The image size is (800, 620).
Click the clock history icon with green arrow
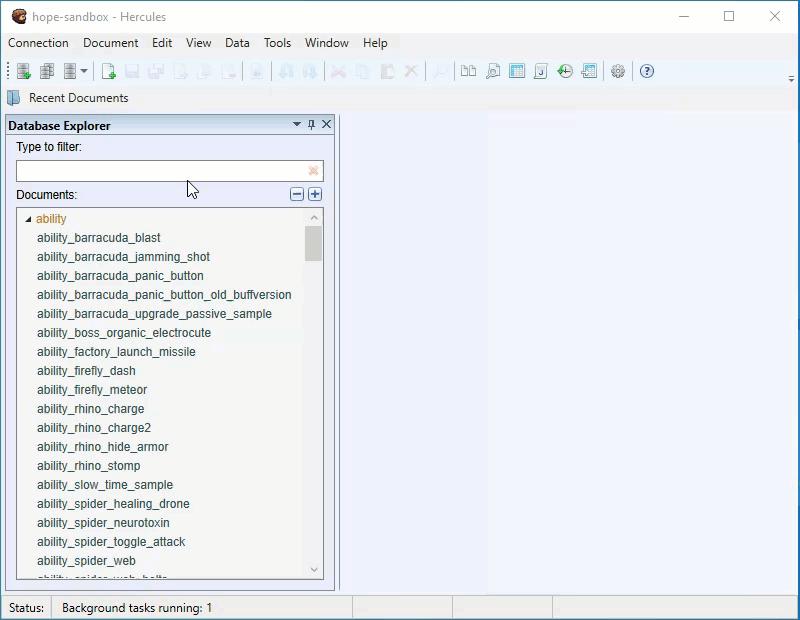click(565, 71)
